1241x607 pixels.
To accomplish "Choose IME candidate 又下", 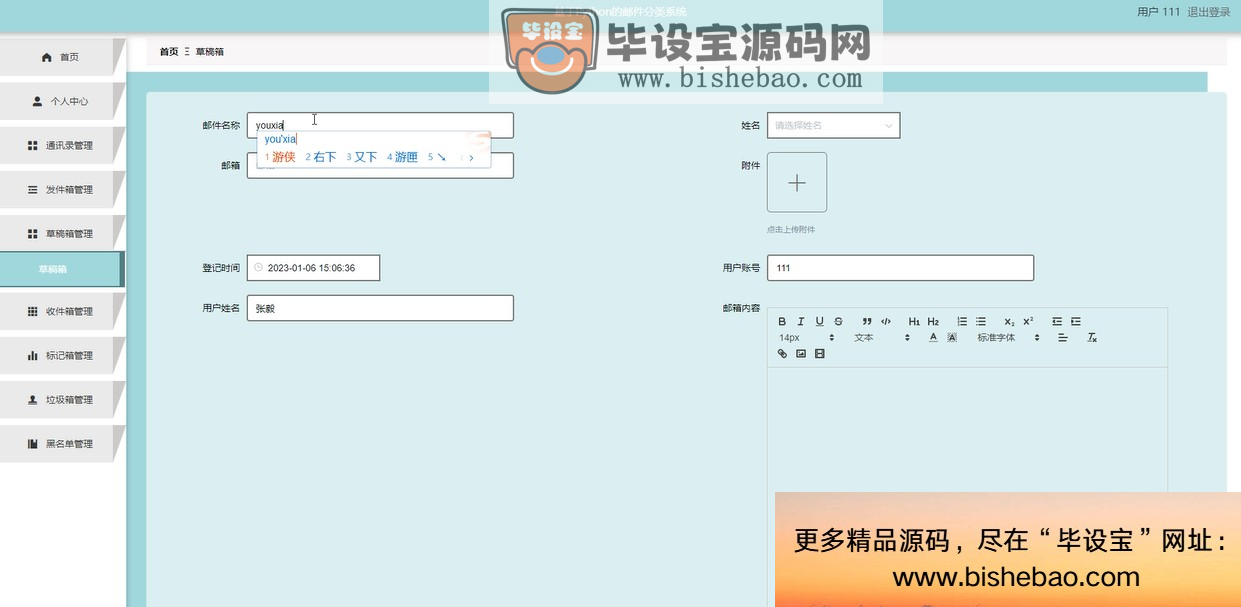I will 362,157.
